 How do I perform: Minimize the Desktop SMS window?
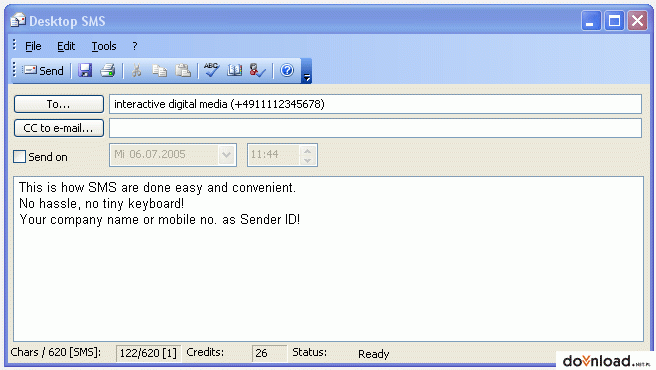point(591,21)
